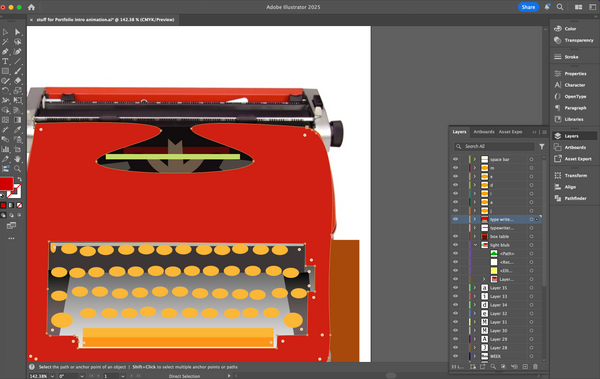Select the Zoom tool
Viewport: 600px width, 379px height.
tap(18, 168)
